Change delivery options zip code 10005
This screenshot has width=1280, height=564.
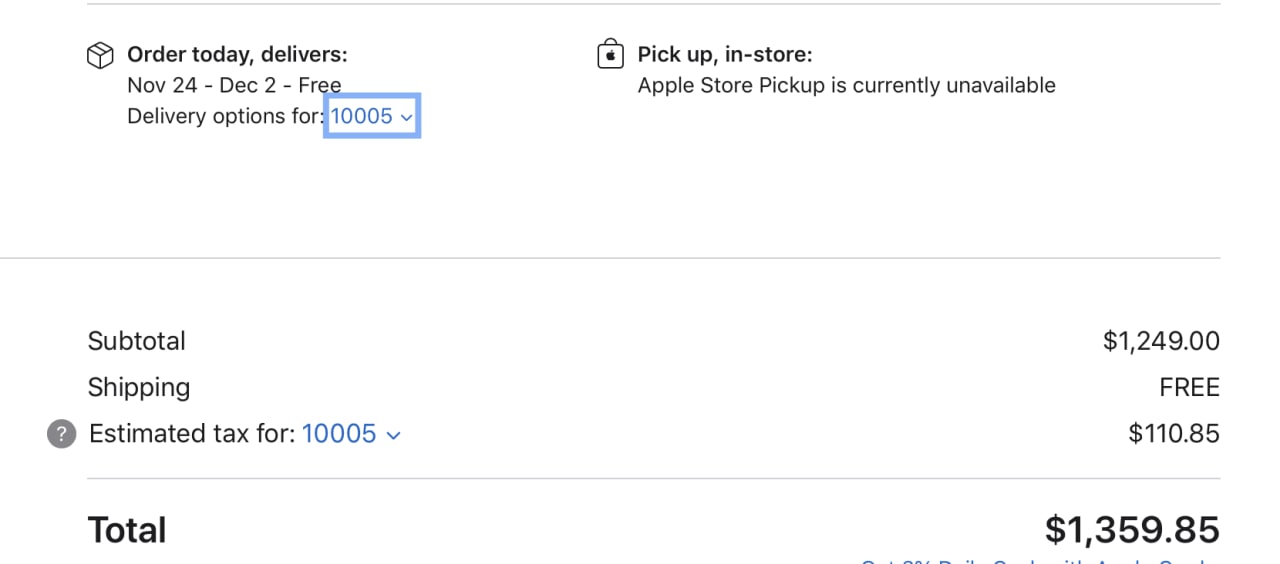point(371,116)
